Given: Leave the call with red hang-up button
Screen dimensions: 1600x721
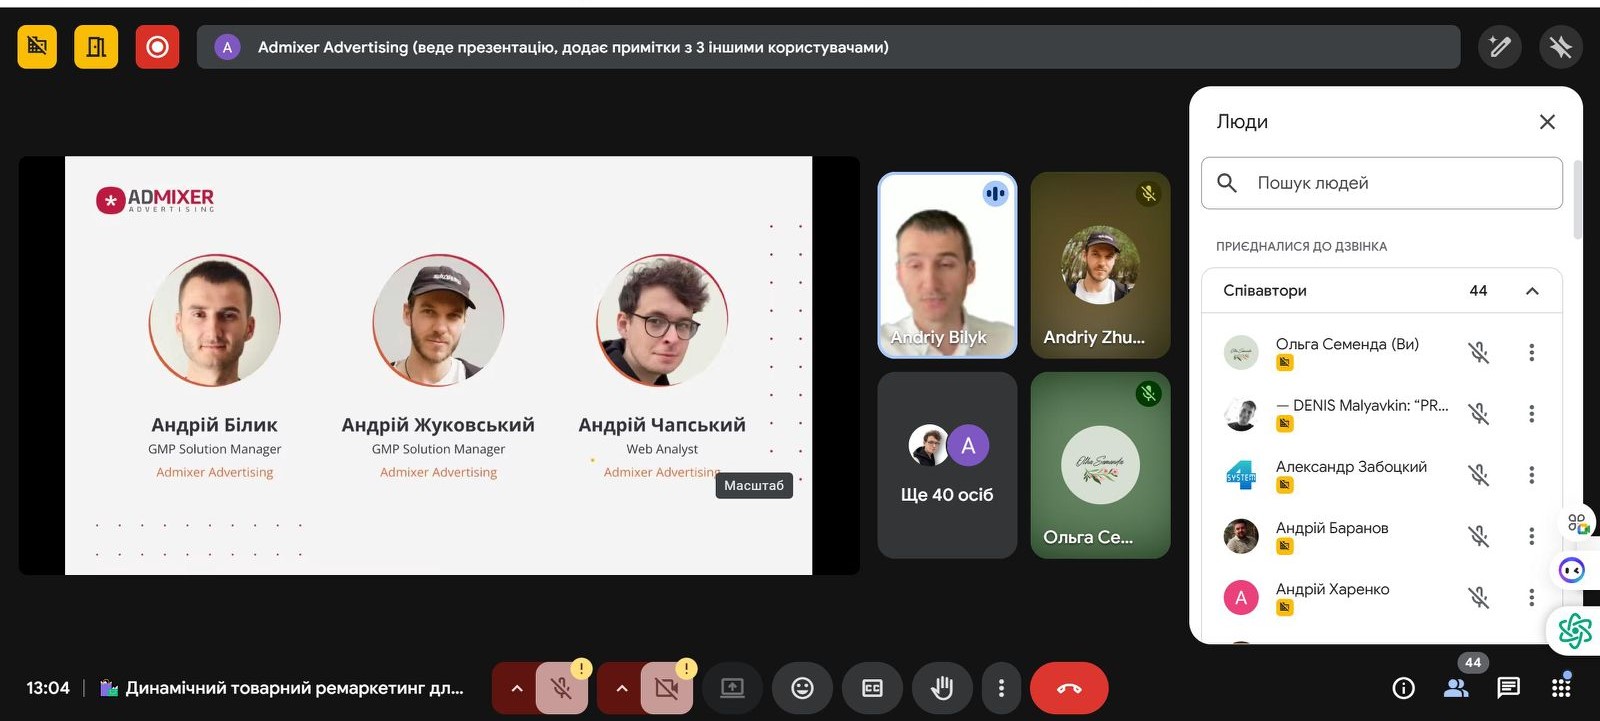Looking at the screenshot, I should point(1069,688).
